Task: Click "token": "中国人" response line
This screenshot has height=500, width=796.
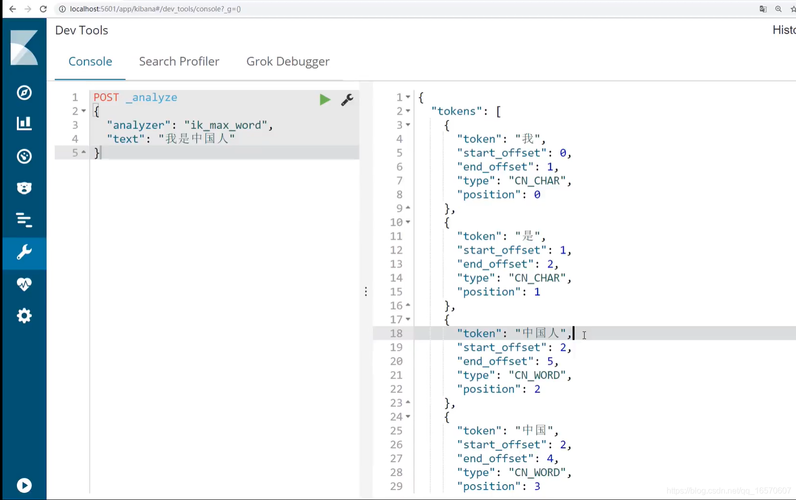Action: 514,334
